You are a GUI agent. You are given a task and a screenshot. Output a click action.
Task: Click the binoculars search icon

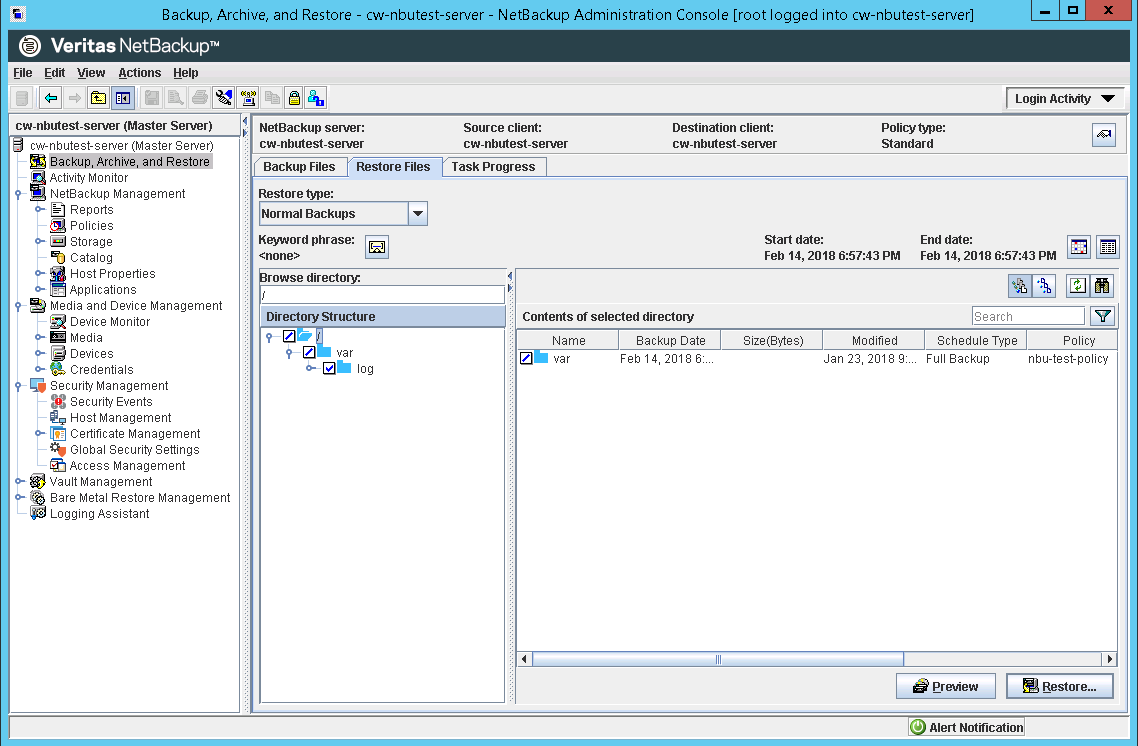(1103, 286)
